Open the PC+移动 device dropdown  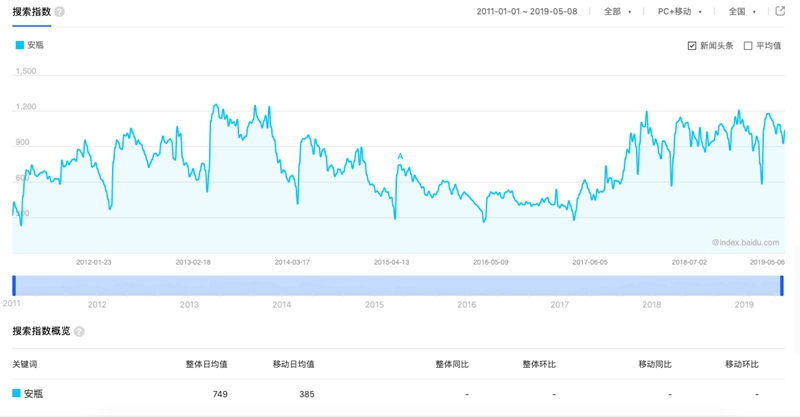[x=680, y=12]
